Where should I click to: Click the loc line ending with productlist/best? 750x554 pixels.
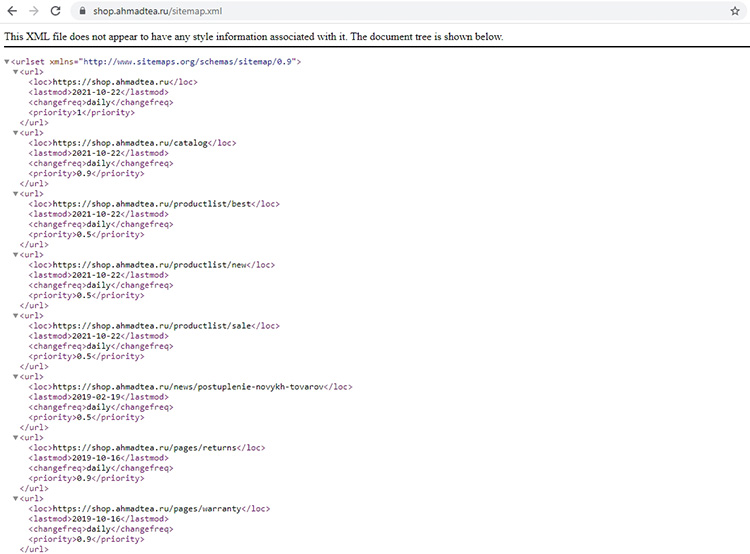[x=154, y=204]
